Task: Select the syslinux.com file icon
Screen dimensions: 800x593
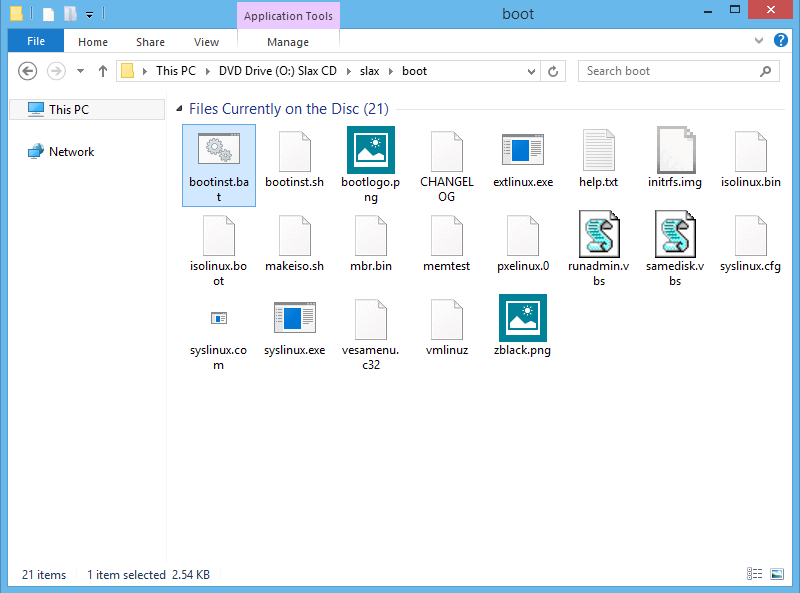Action: pyautogui.click(x=218, y=318)
